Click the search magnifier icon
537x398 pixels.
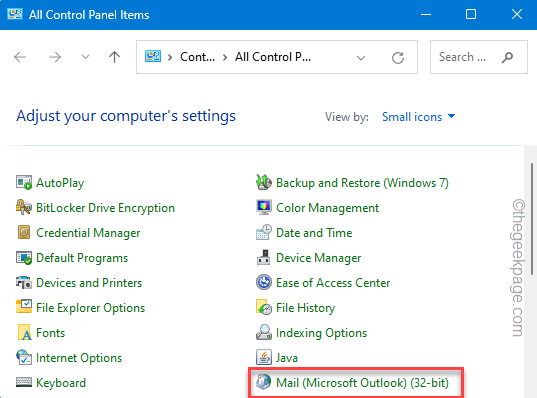coord(507,57)
